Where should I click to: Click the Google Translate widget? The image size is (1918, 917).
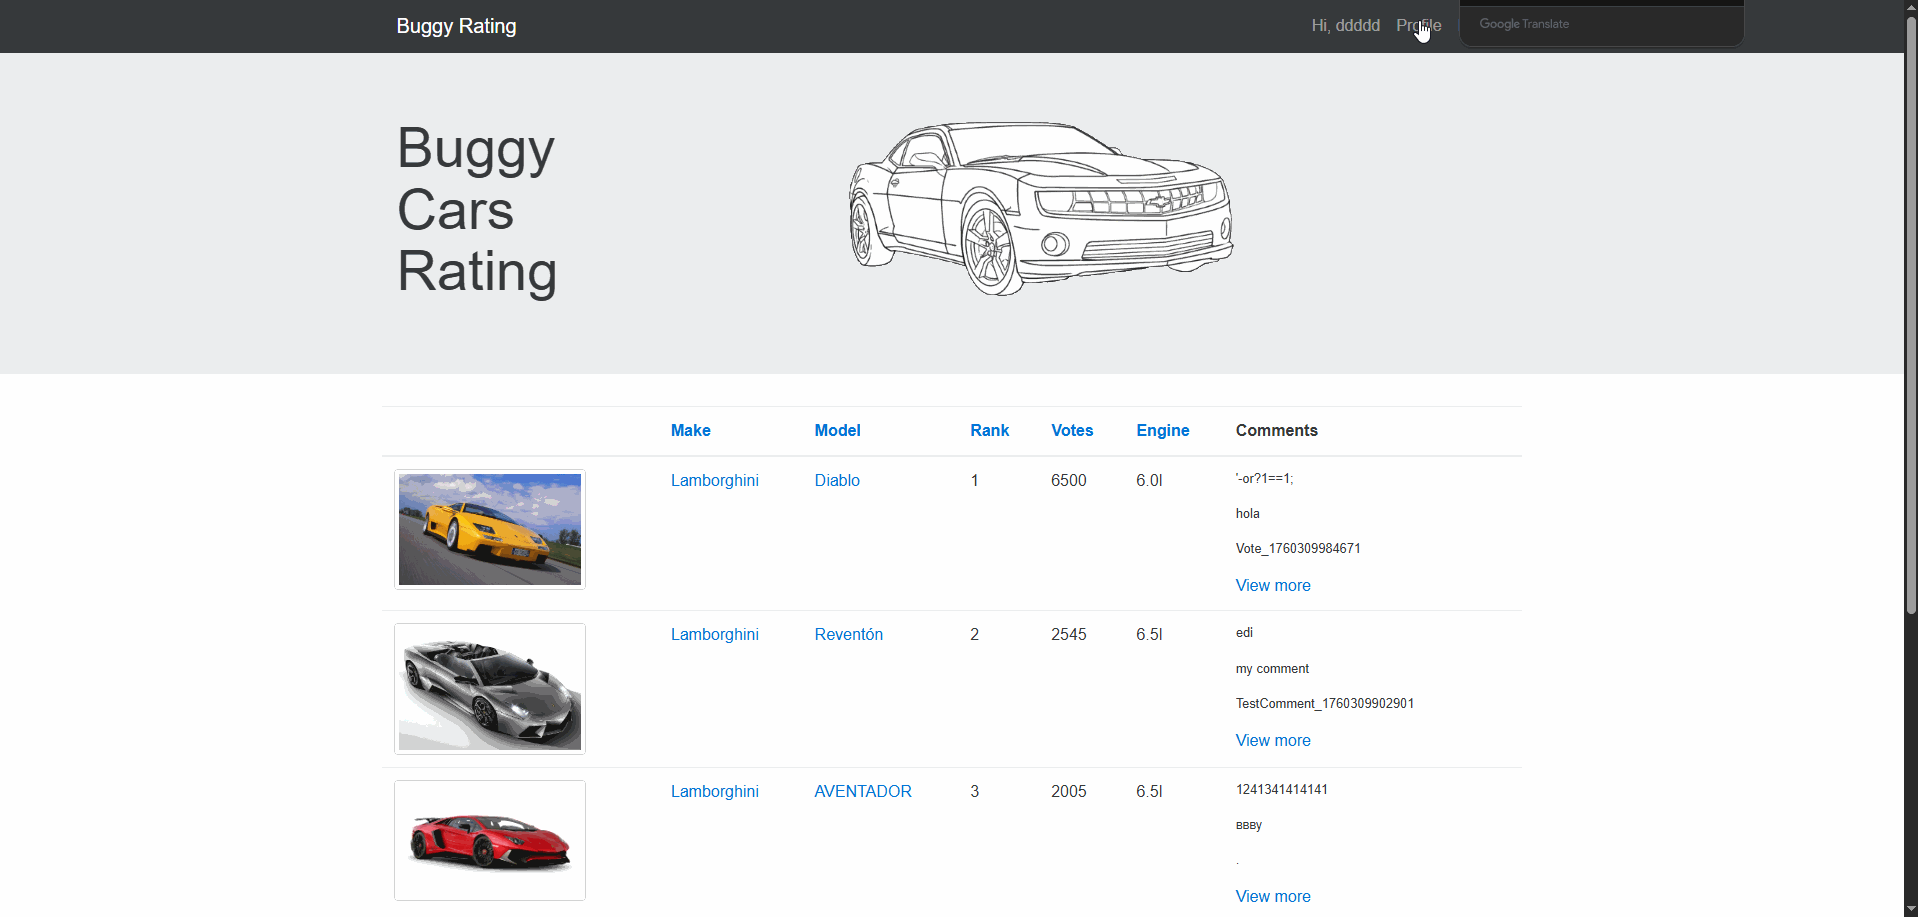click(1600, 24)
